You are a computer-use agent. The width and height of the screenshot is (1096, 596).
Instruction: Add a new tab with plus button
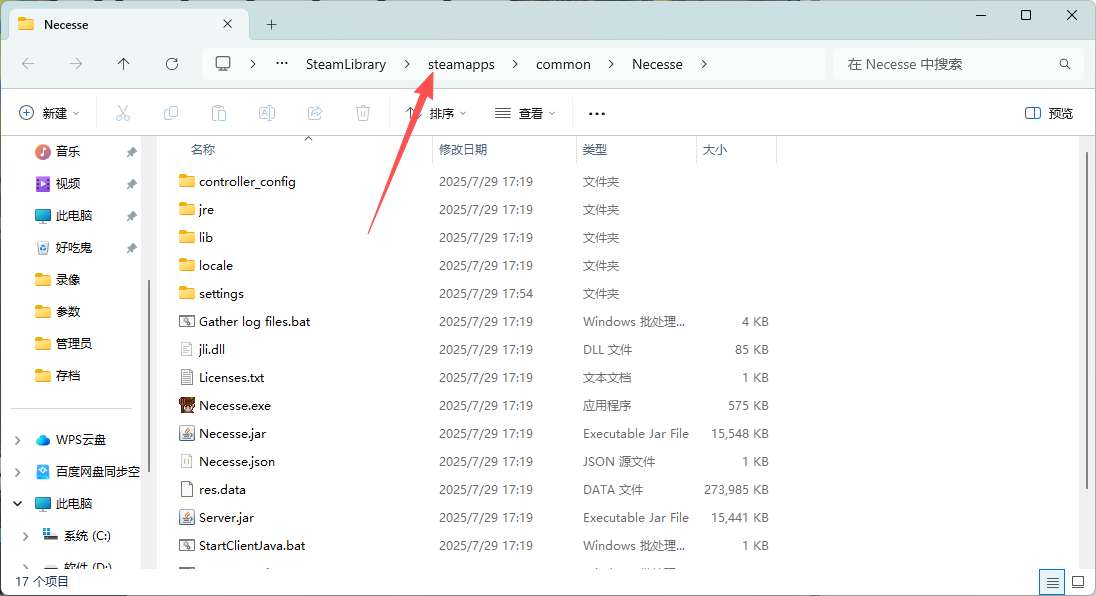pyautogui.click(x=271, y=24)
